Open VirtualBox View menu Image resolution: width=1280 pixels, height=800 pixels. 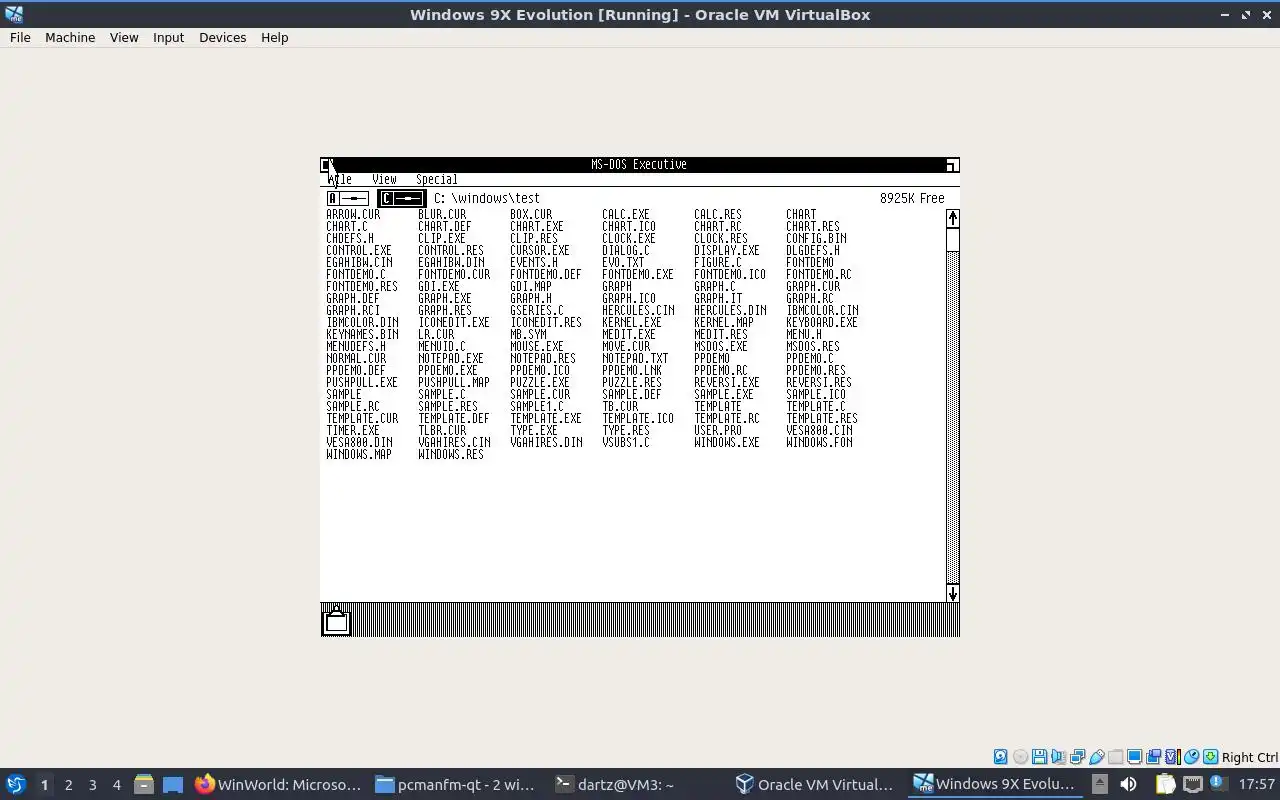point(124,37)
